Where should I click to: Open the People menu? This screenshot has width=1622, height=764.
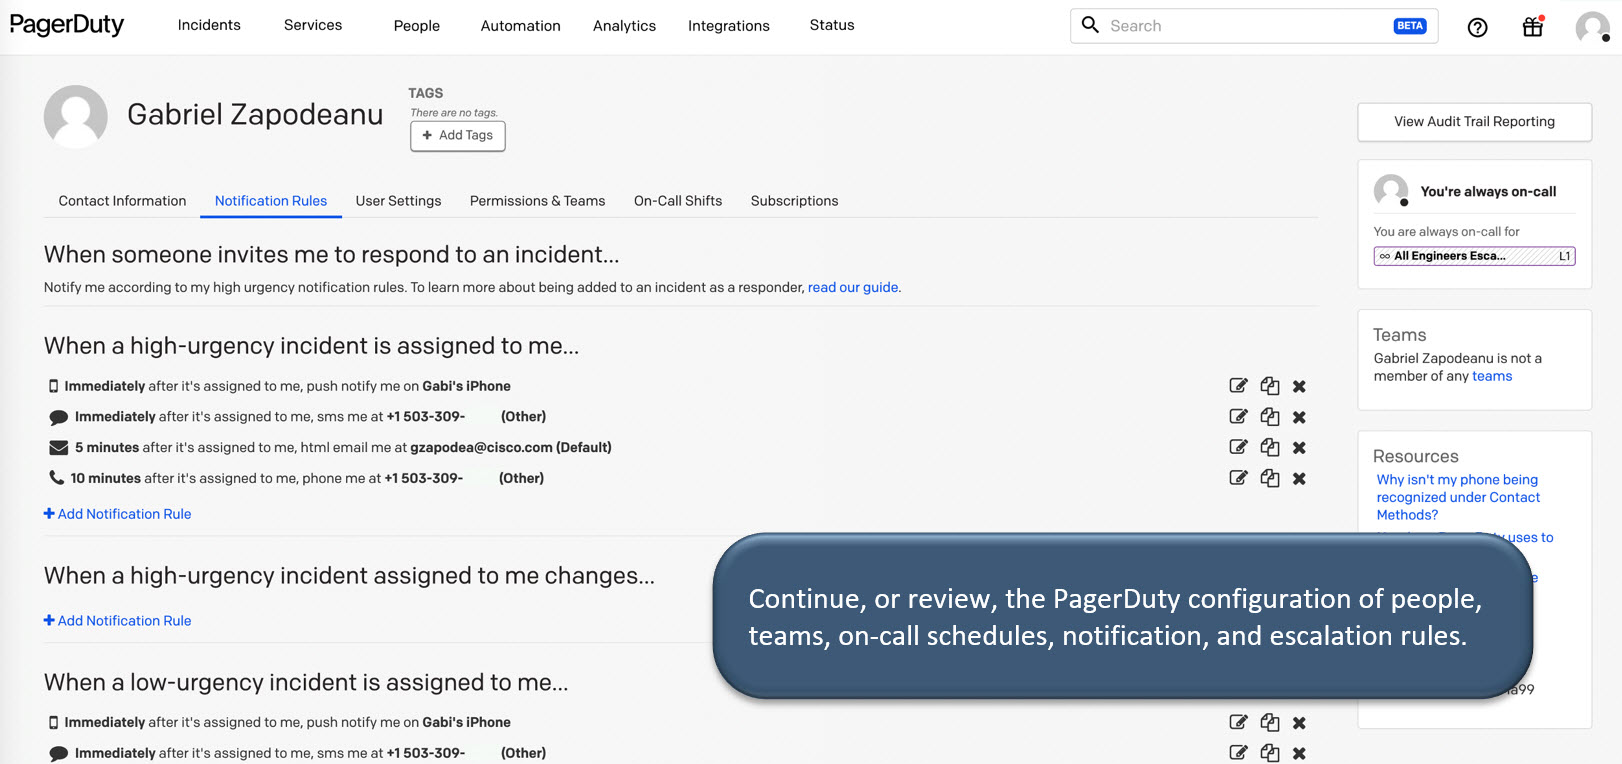tap(417, 26)
